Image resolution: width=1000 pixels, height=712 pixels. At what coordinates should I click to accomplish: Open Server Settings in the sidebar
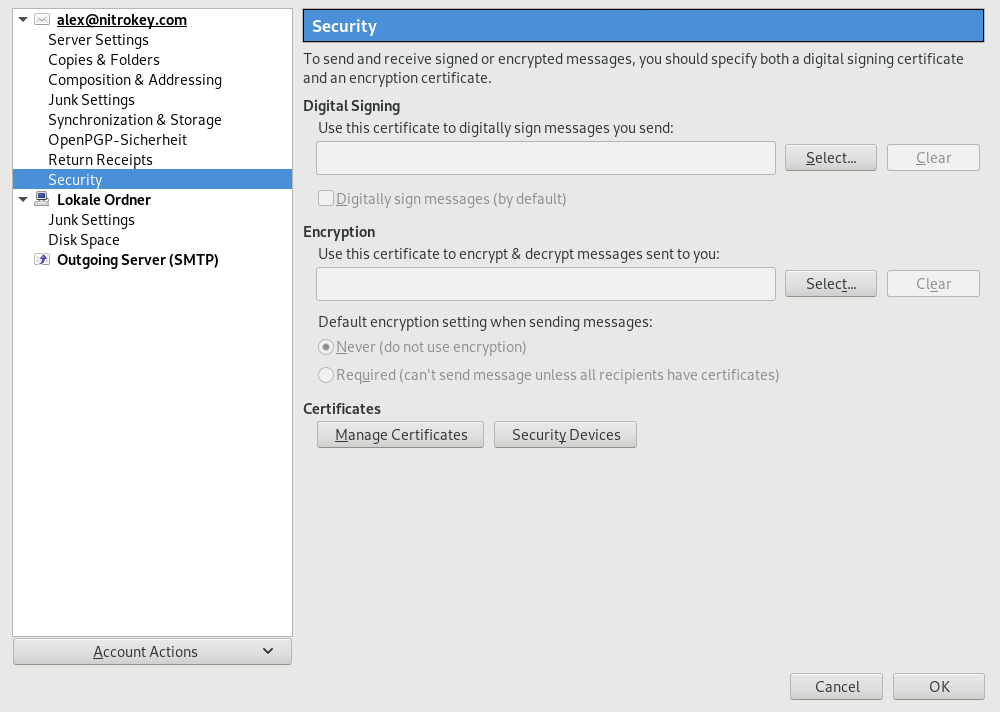tap(98, 40)
